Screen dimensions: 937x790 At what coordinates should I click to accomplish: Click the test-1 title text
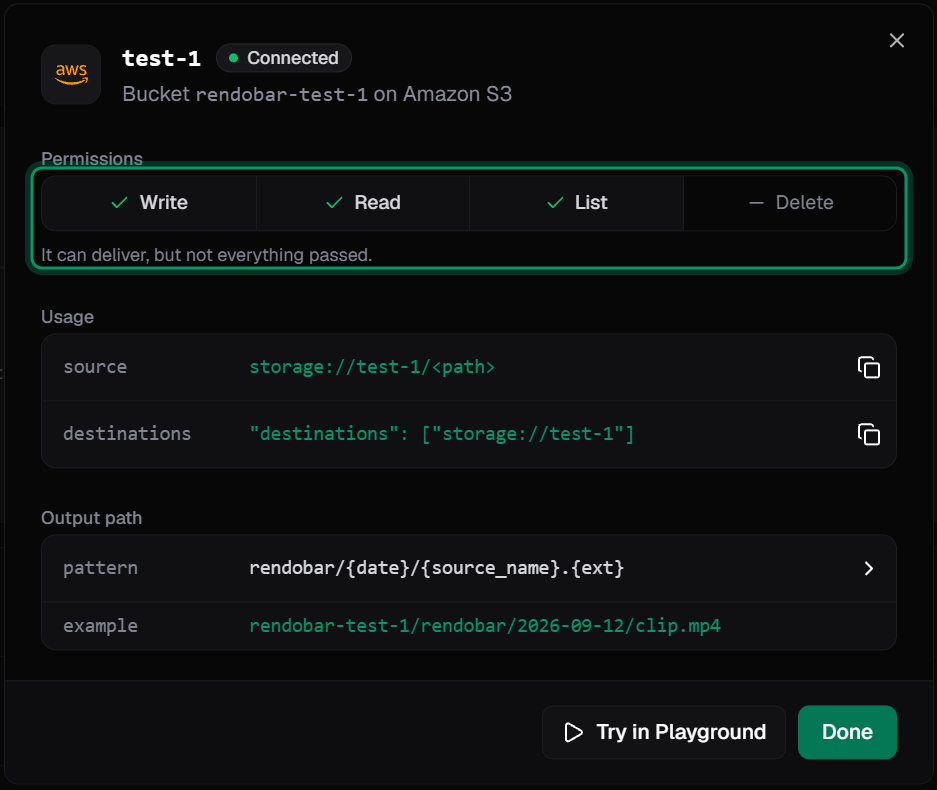[161, 59]
